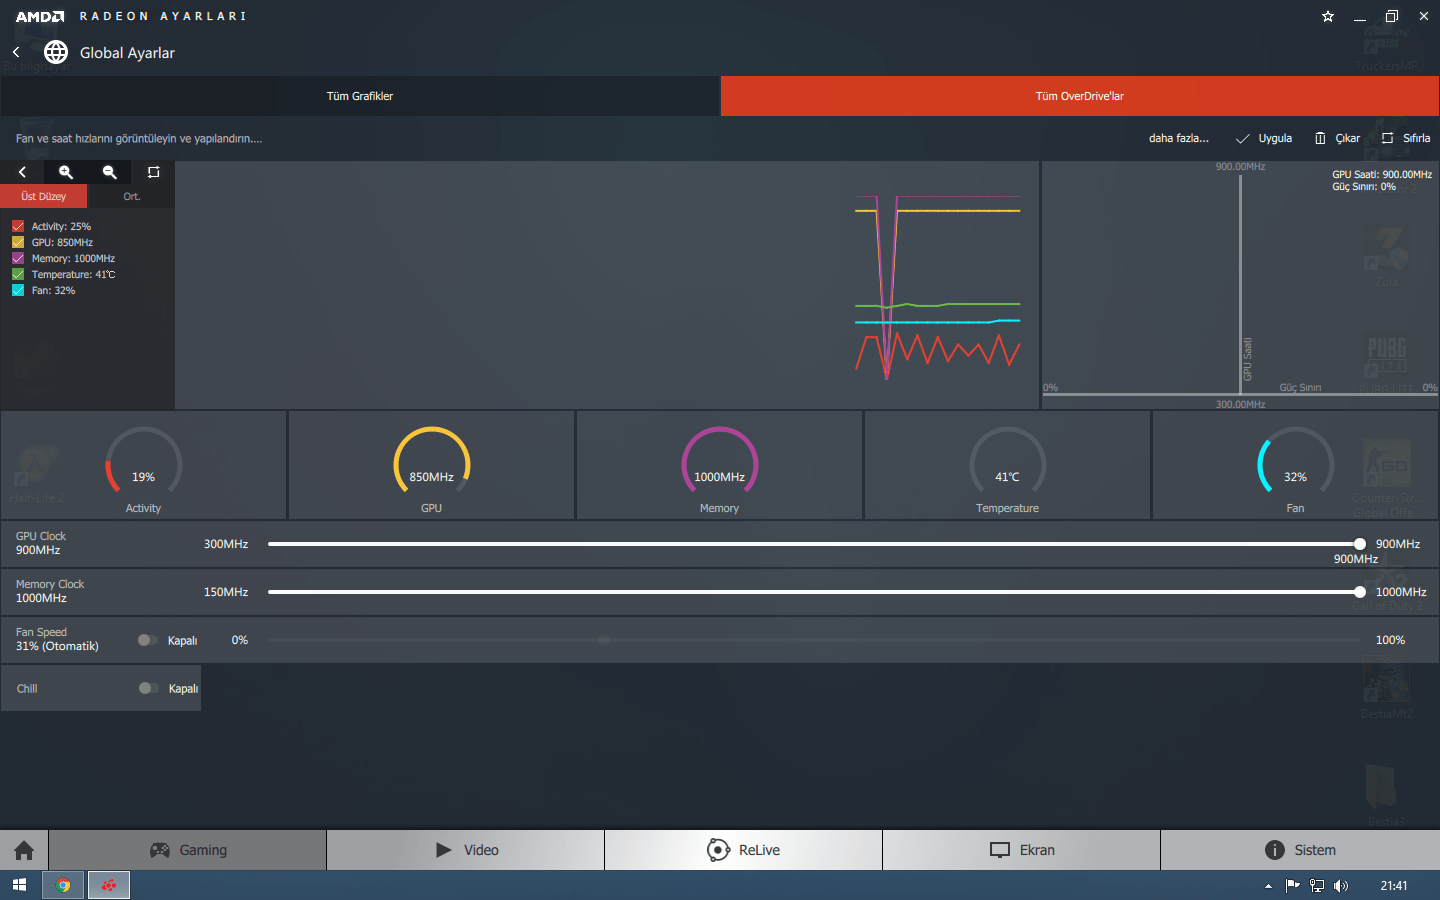Screen dimensions: 1440x900
Task: Select the Tüm OverDrive'lar tab
Action: [x=1080, y=96]
